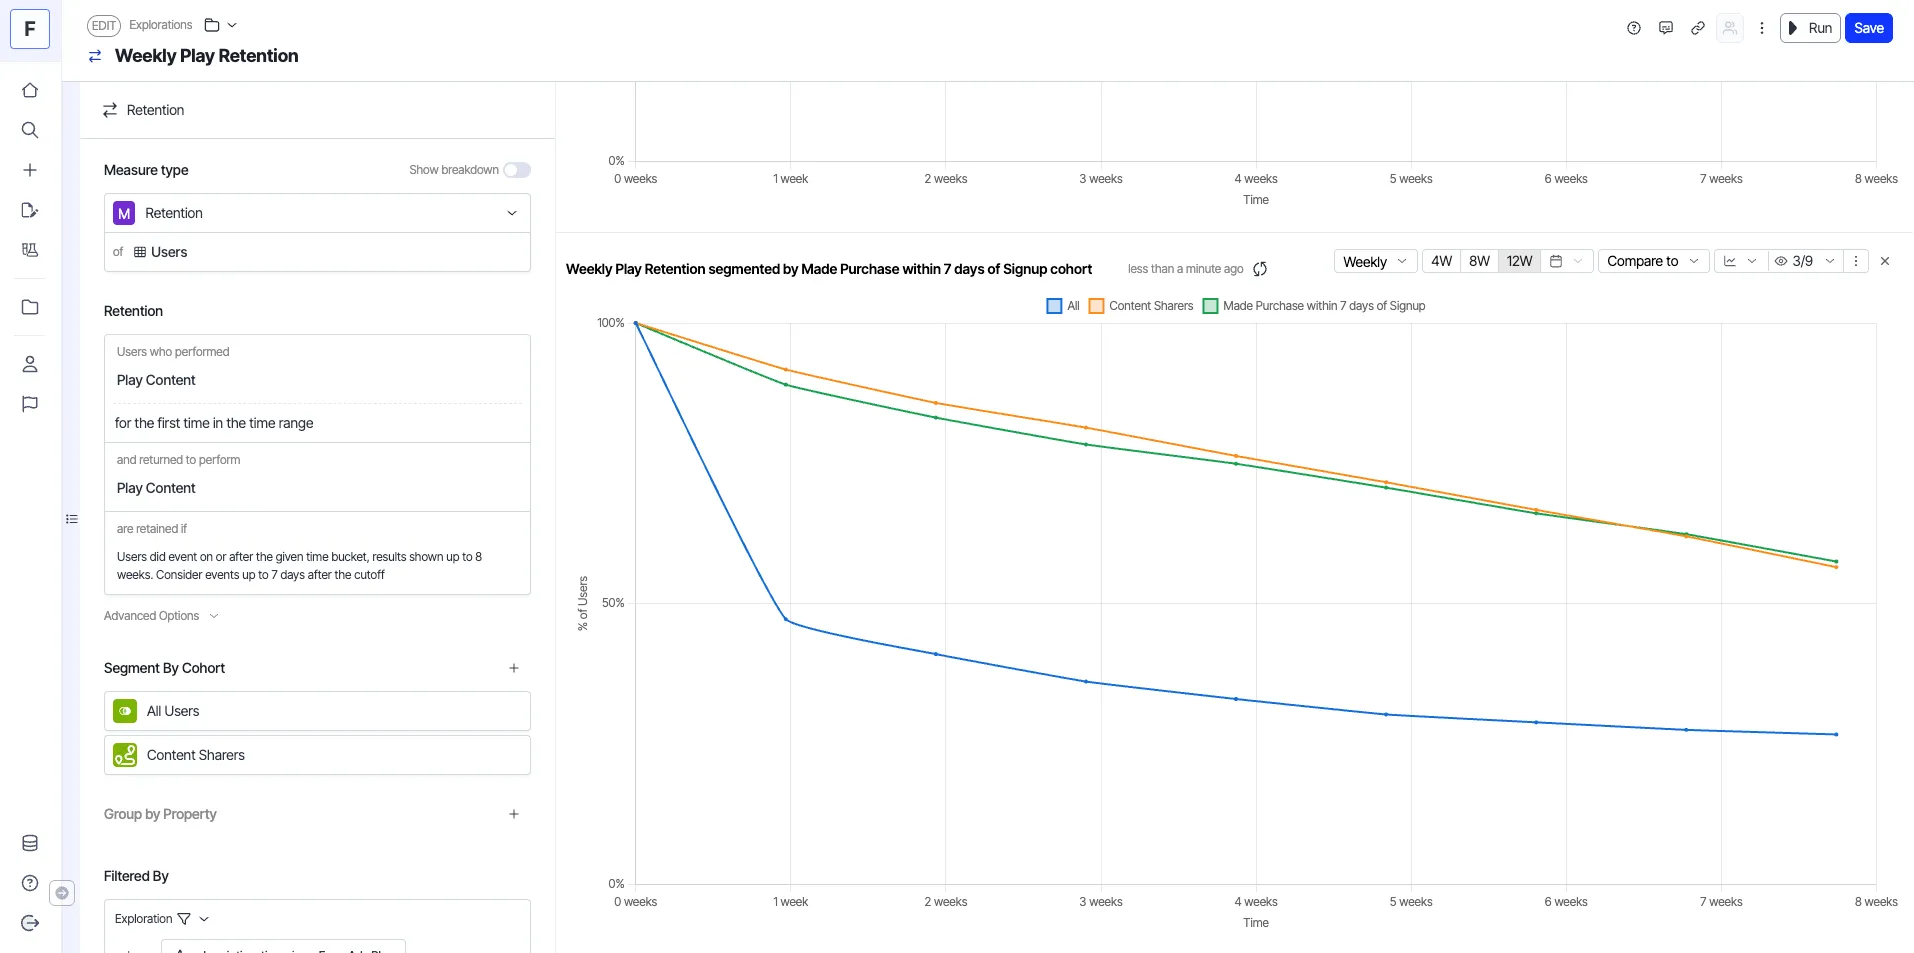Toggle the All legend checkbox
Viewport: 1914px width, 953px height.
[x=1054, y=306]
